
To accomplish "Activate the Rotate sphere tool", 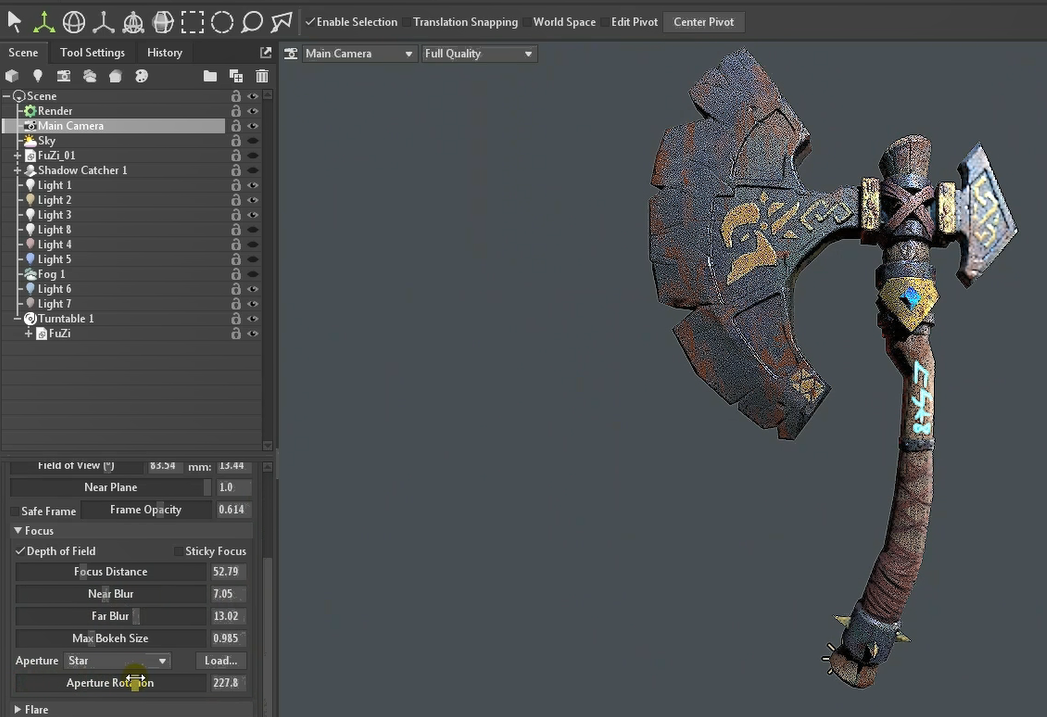I will tap(73, 22).
